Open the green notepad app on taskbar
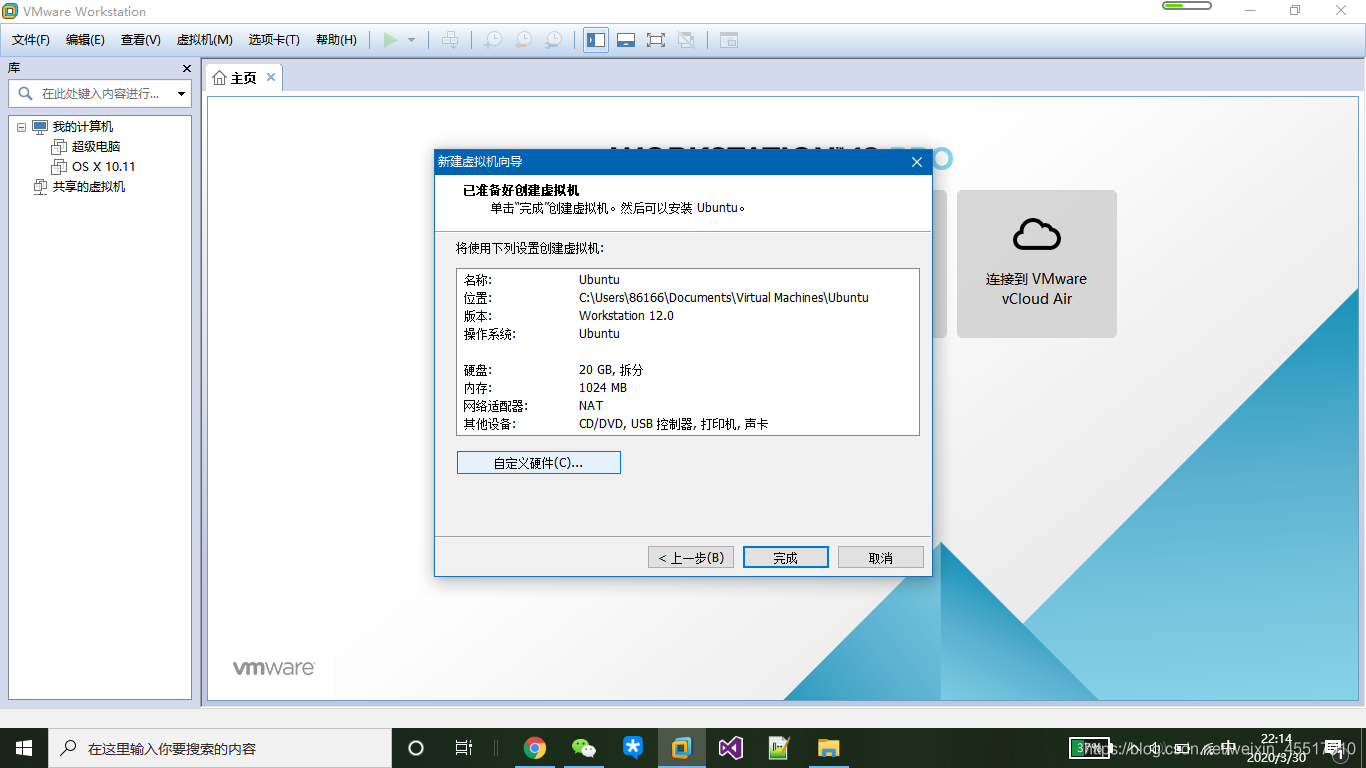Viewport: 1366px width, 768px height. [779, 748]
